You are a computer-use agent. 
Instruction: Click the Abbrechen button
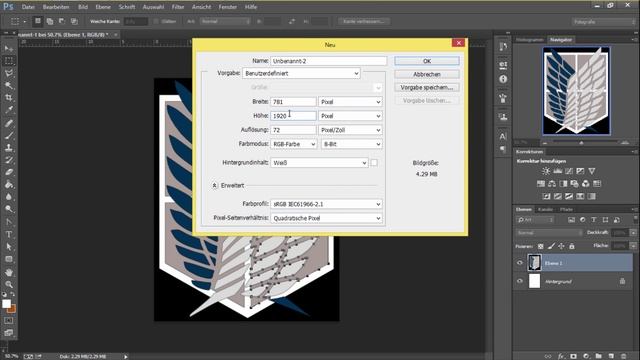[427, 74]
